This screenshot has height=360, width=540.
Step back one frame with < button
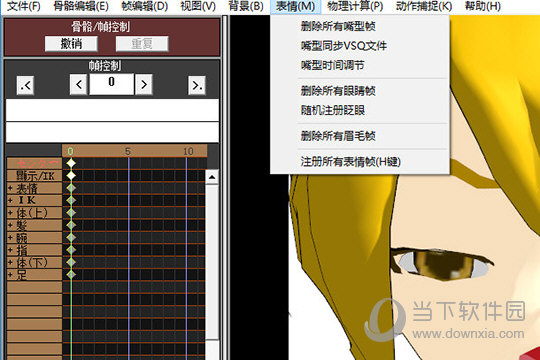click(x=78, y=84)
